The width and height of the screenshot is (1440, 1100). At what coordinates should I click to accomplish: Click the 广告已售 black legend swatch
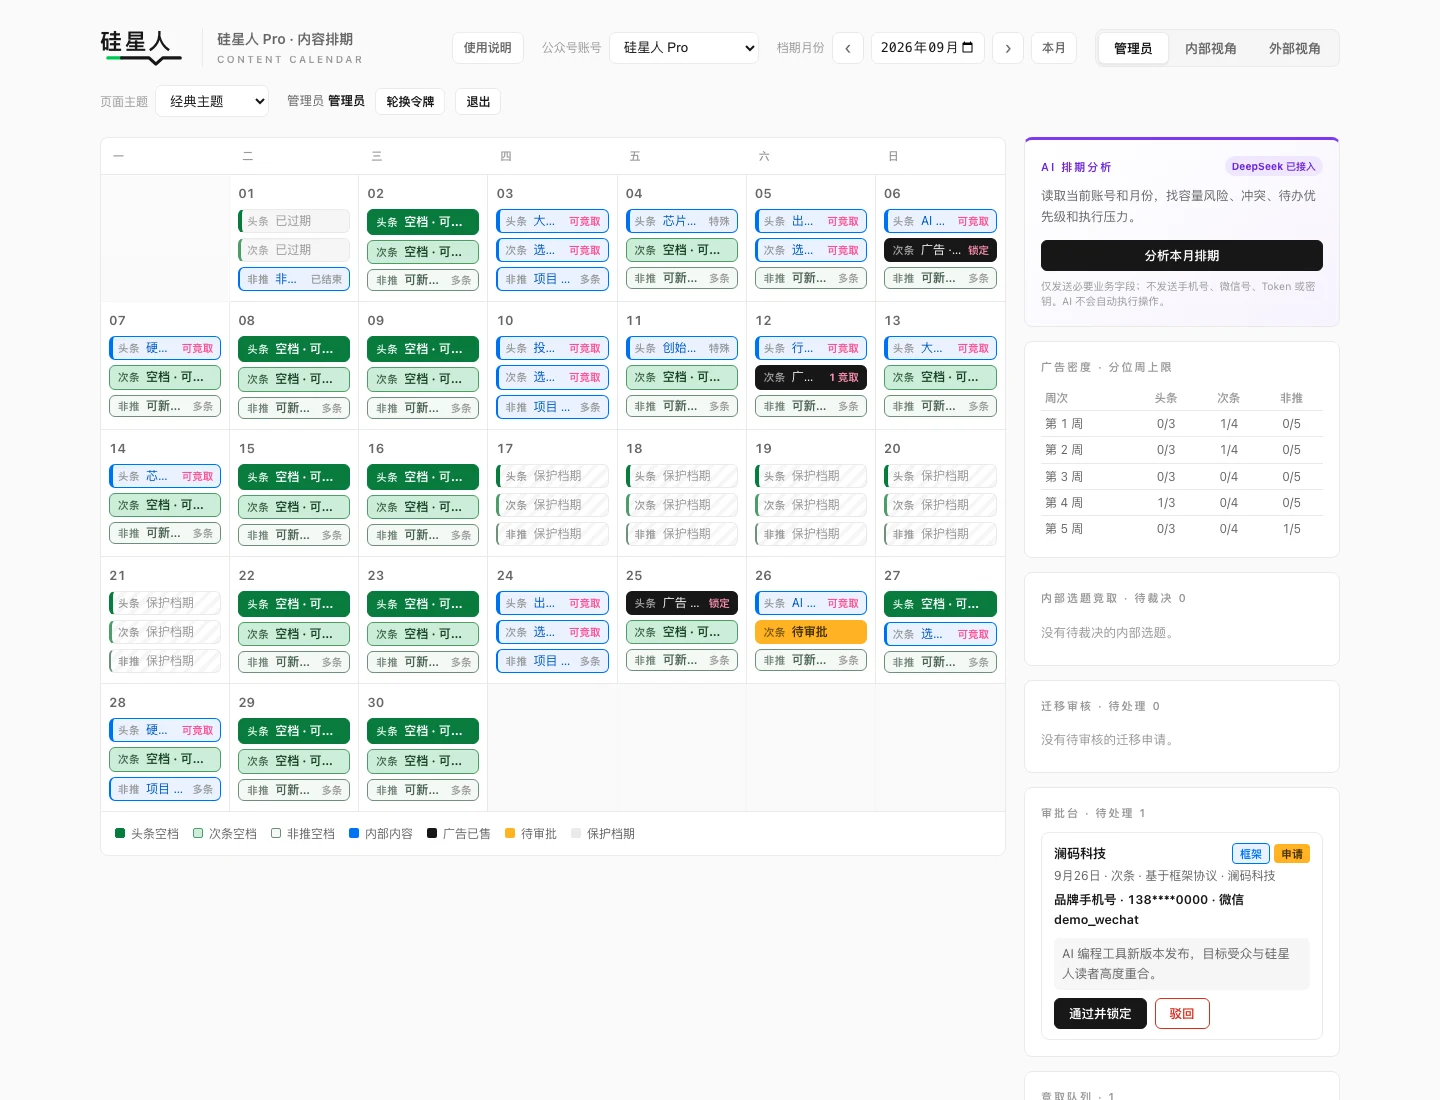(432, 833)
